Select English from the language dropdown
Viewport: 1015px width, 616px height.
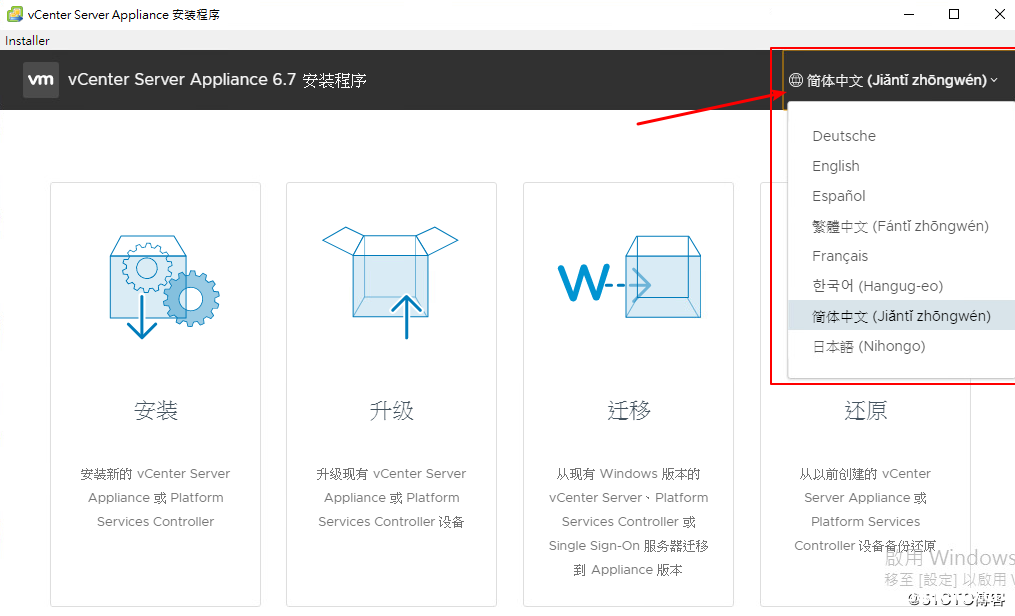(836, 165)
